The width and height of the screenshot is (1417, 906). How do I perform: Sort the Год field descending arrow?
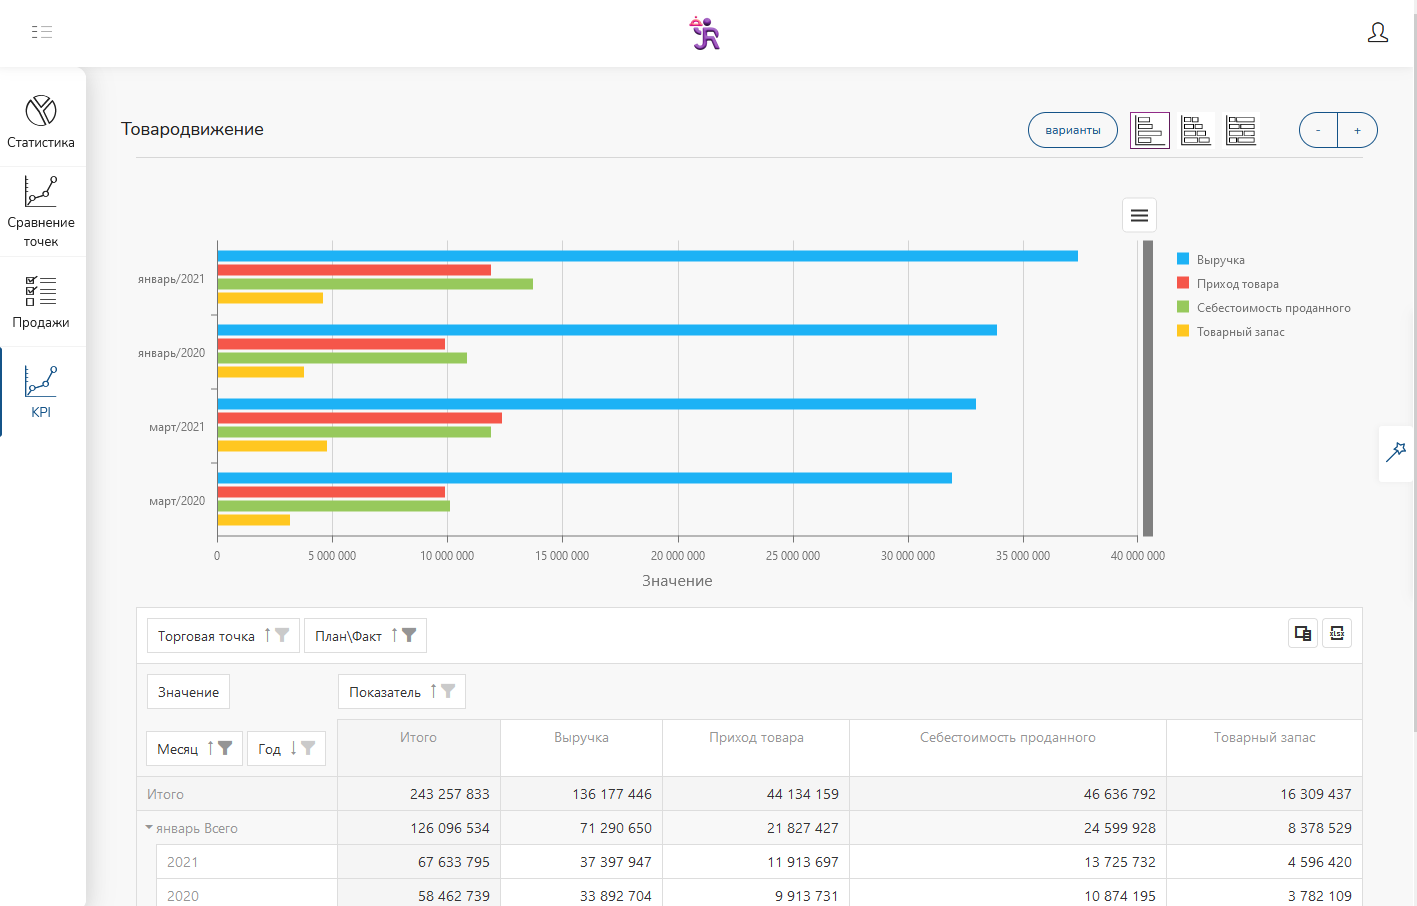click(293, 748)
